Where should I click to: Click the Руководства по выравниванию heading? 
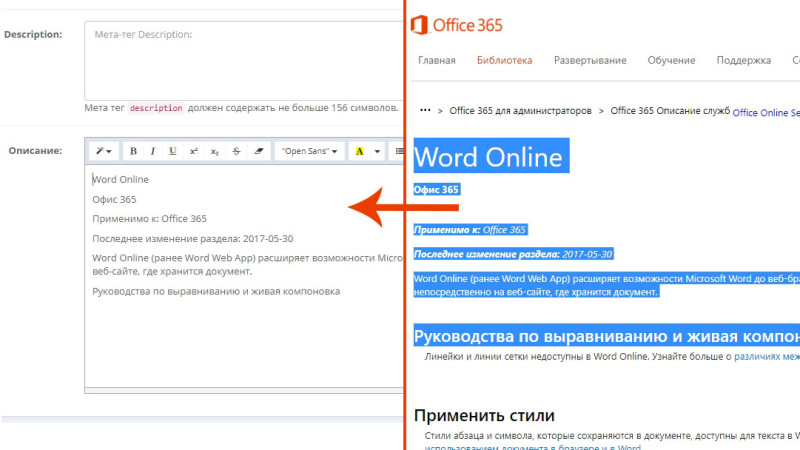tap(607, 336)
